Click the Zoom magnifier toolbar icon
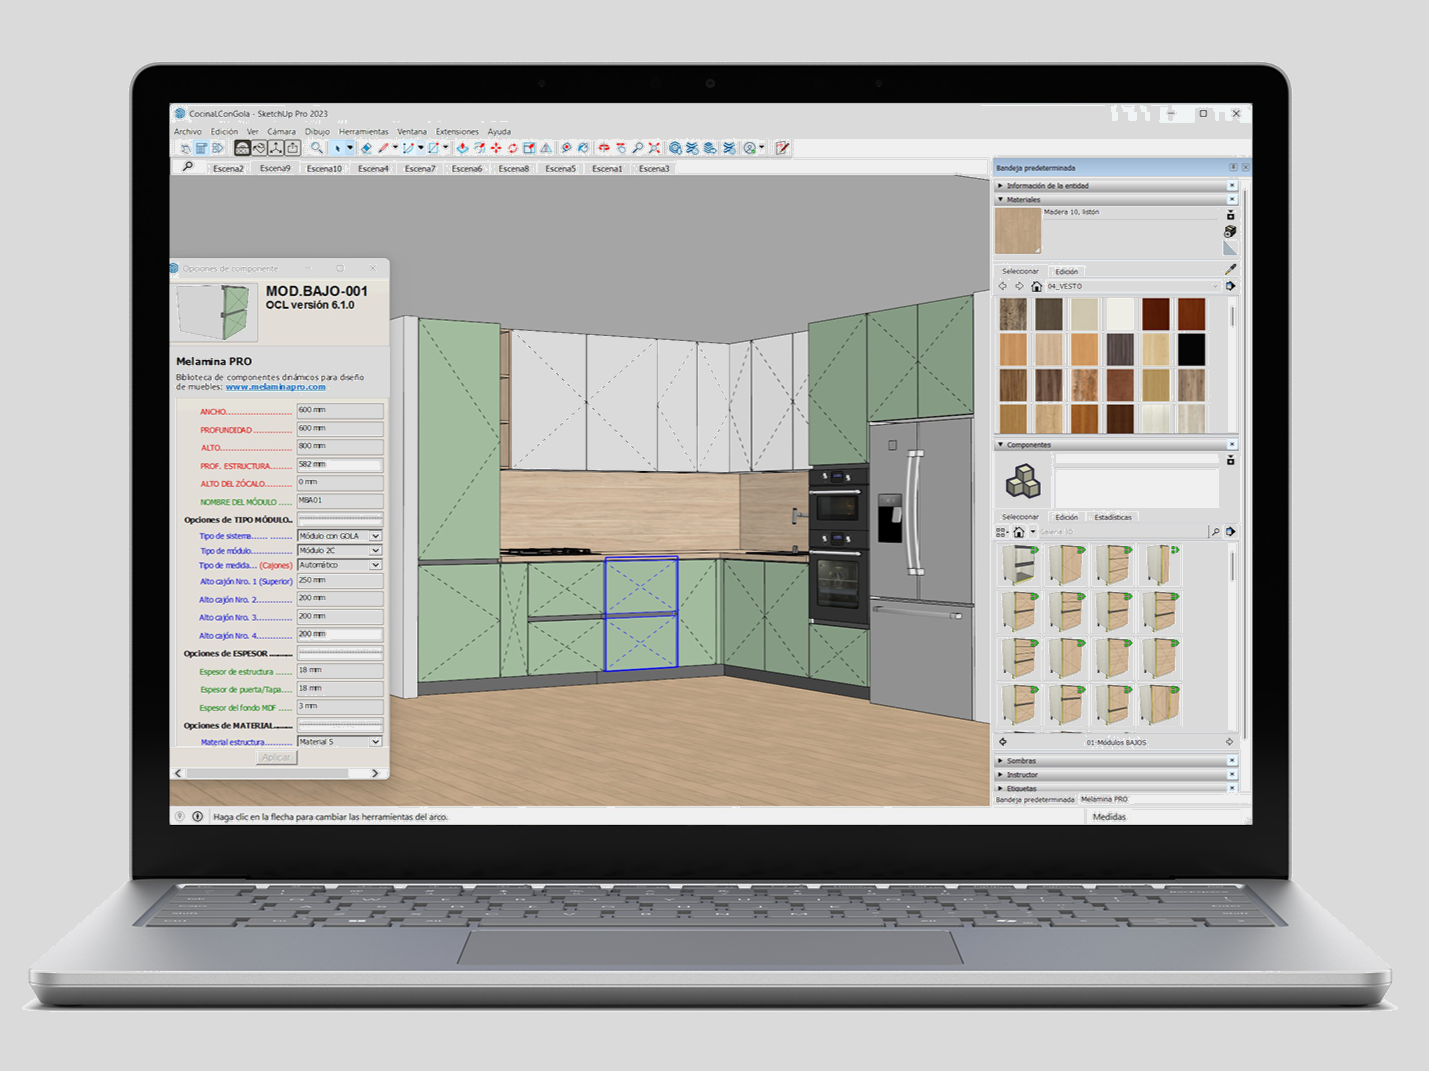The height and width of the screenshot is (1071, 1429). 637,148
